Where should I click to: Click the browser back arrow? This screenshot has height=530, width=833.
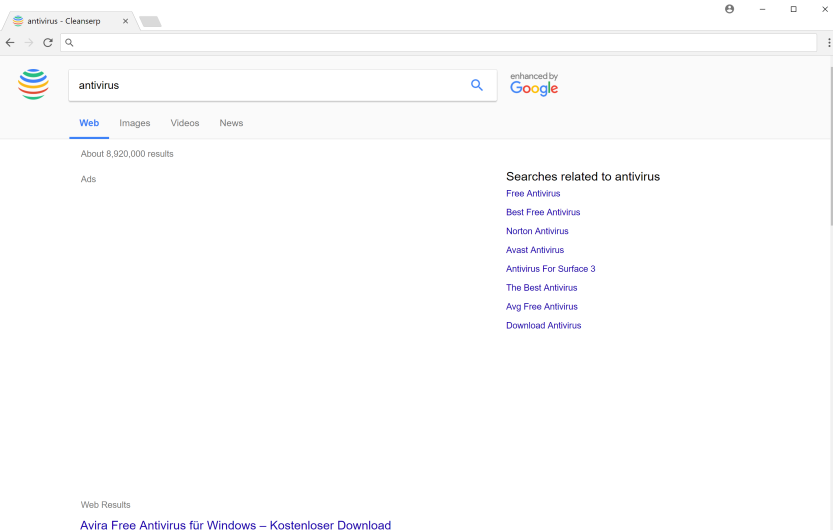[x=10, y=42]
